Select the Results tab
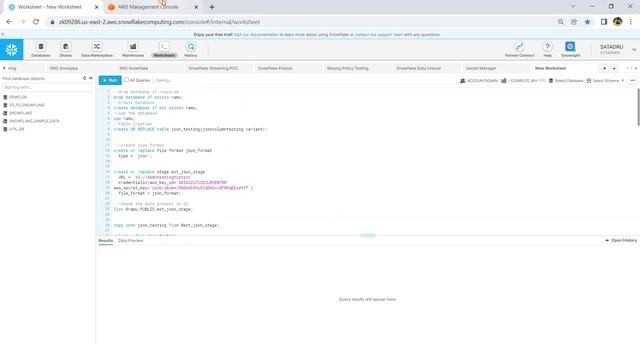640x360 pixels. coord(106,241)
